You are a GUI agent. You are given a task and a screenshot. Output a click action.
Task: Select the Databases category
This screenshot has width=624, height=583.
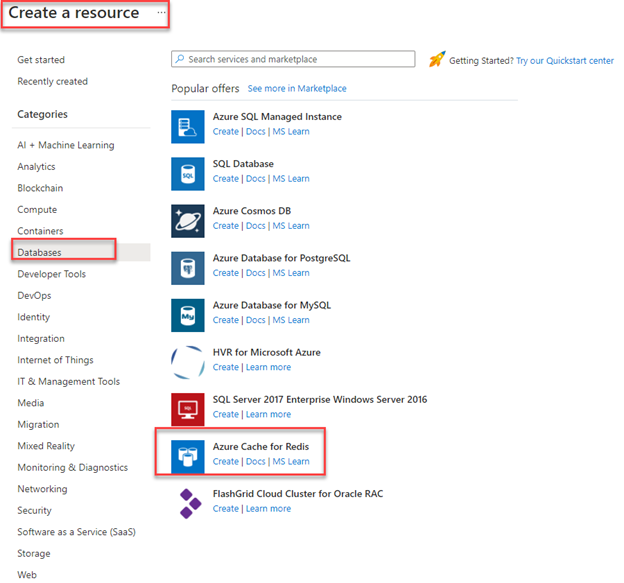[39, 253]
